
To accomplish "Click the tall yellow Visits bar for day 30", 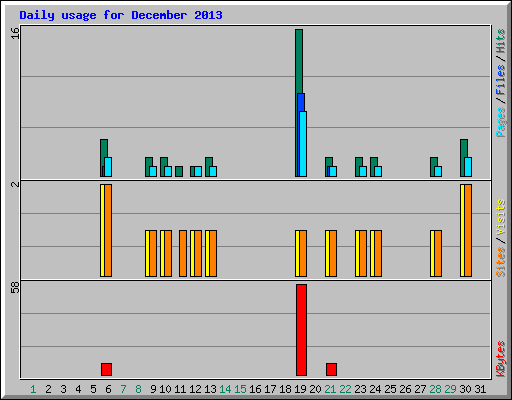I will click(462, 230).
